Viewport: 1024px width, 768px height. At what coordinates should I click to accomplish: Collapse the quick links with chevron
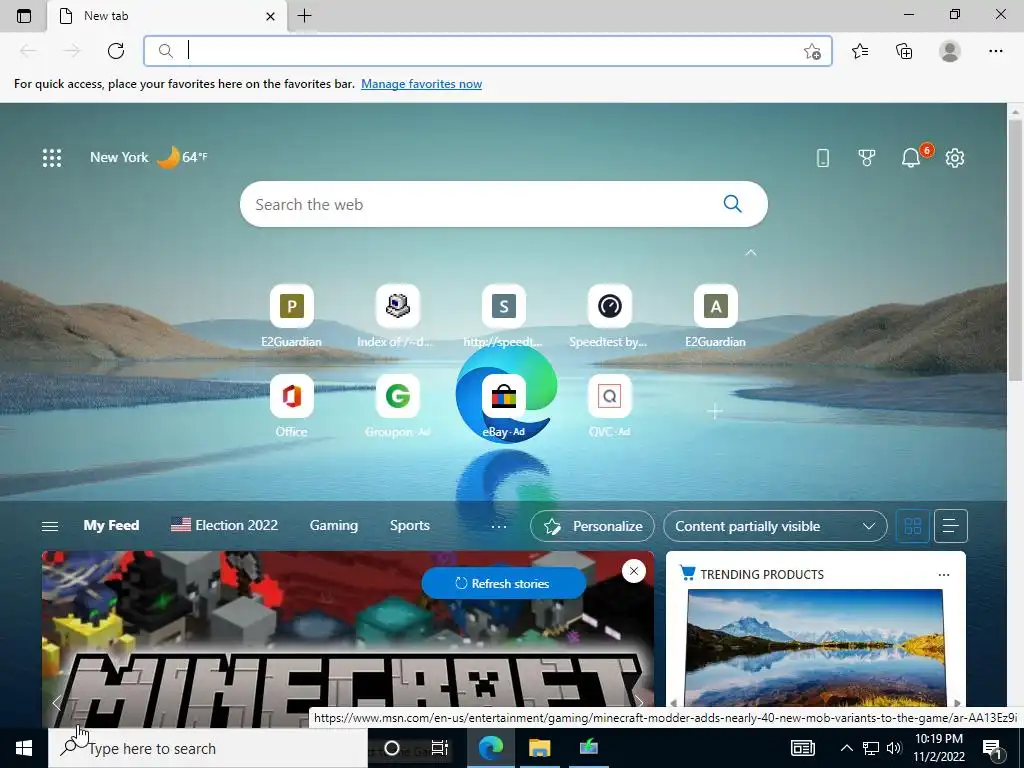coord(751,252)
